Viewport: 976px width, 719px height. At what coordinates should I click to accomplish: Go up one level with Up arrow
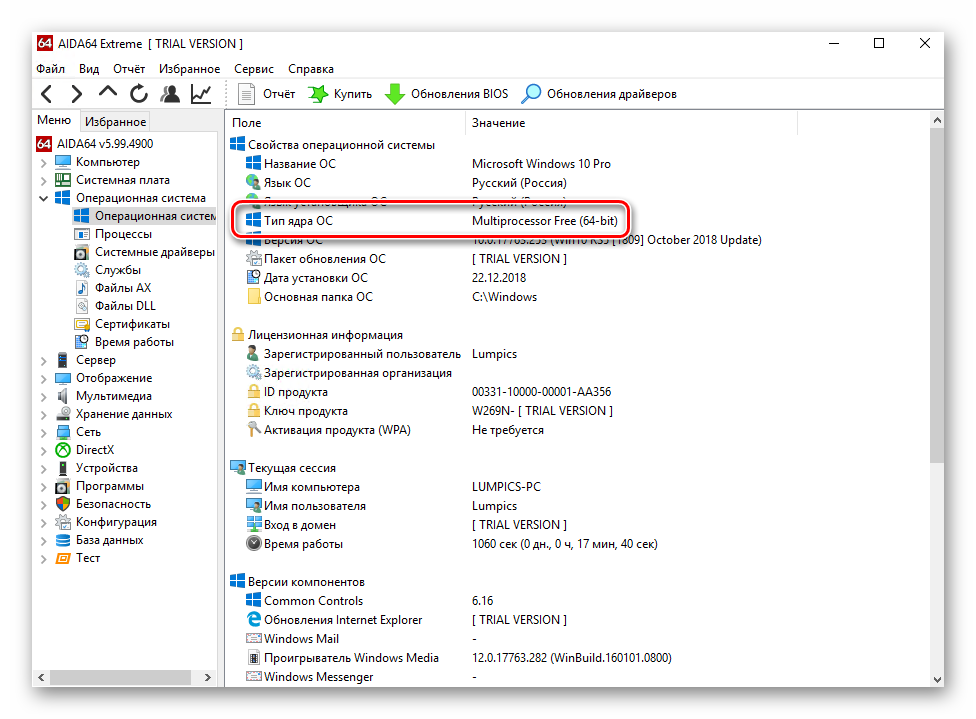[x=108, y=93]
